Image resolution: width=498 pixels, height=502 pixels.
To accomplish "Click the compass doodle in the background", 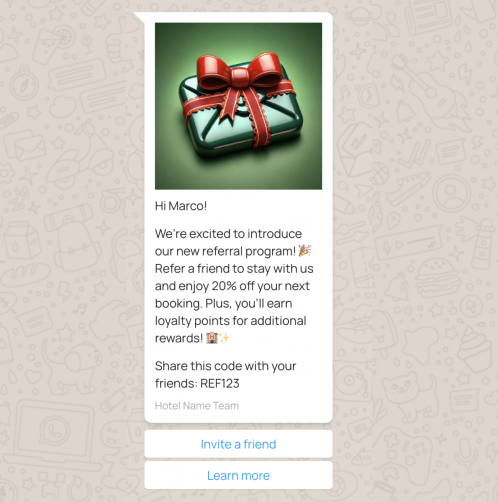I will tap(24, 83).
